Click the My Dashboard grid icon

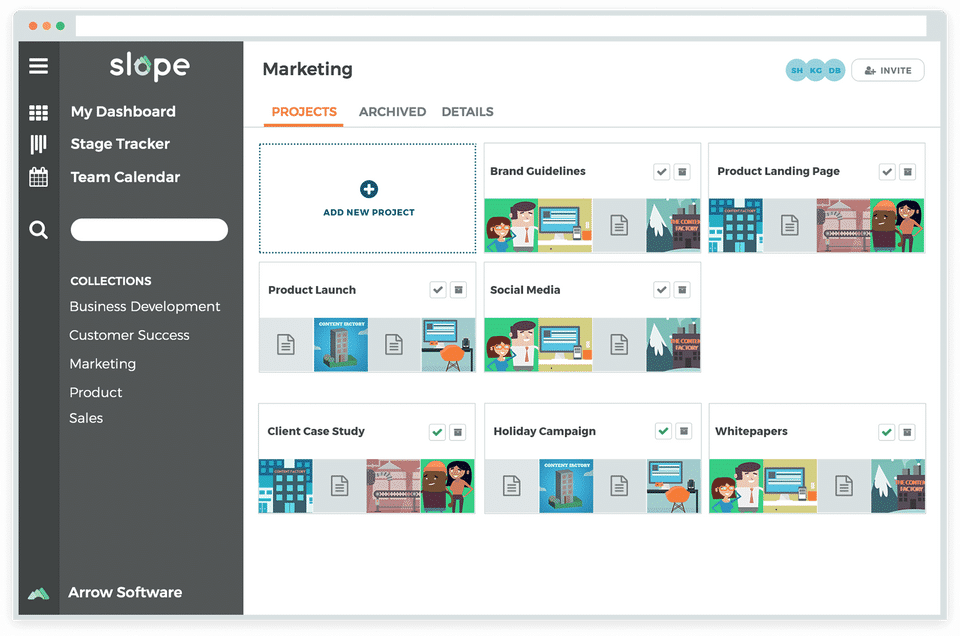coord(38,112)
